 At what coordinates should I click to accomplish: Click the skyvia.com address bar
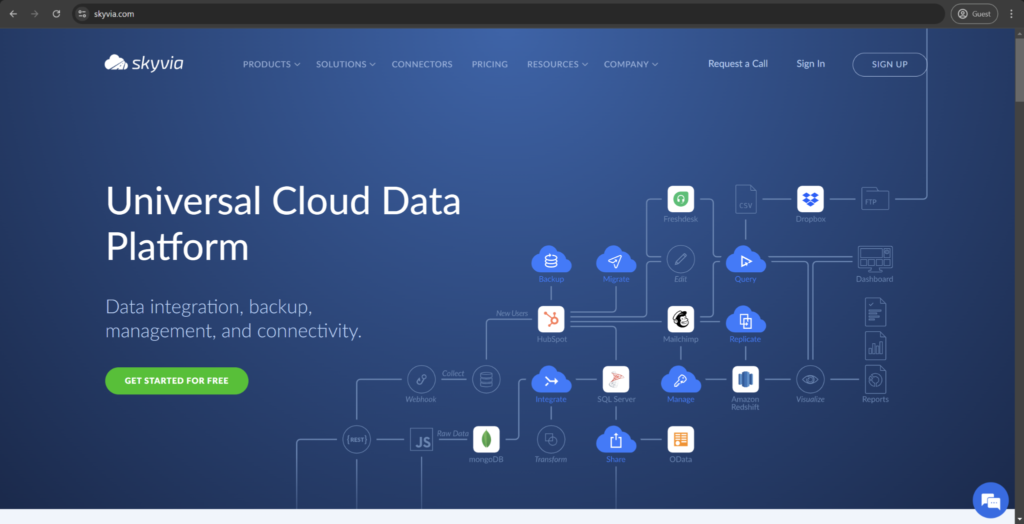[x=509, y=14]
